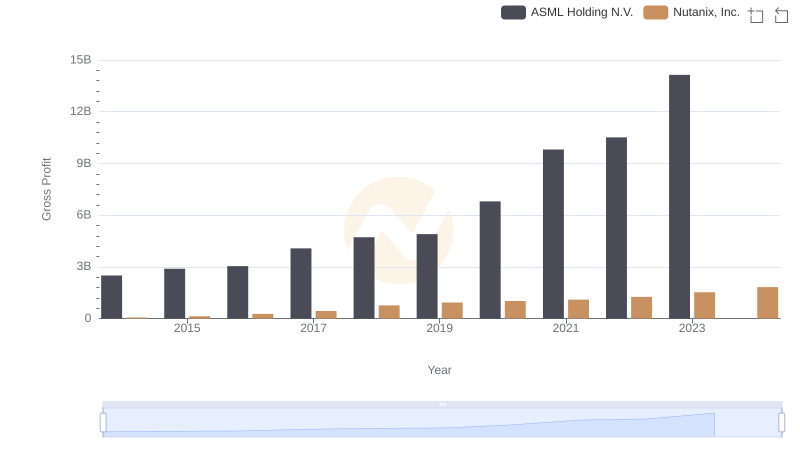Click the Year axis title

pos(439,370)
